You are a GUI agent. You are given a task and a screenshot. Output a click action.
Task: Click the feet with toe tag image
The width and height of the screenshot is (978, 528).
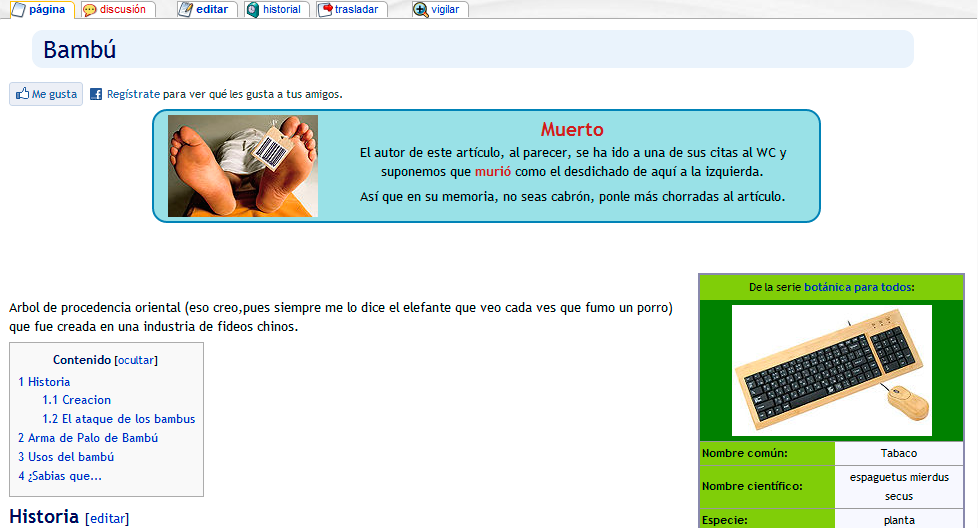click(243, 166)
